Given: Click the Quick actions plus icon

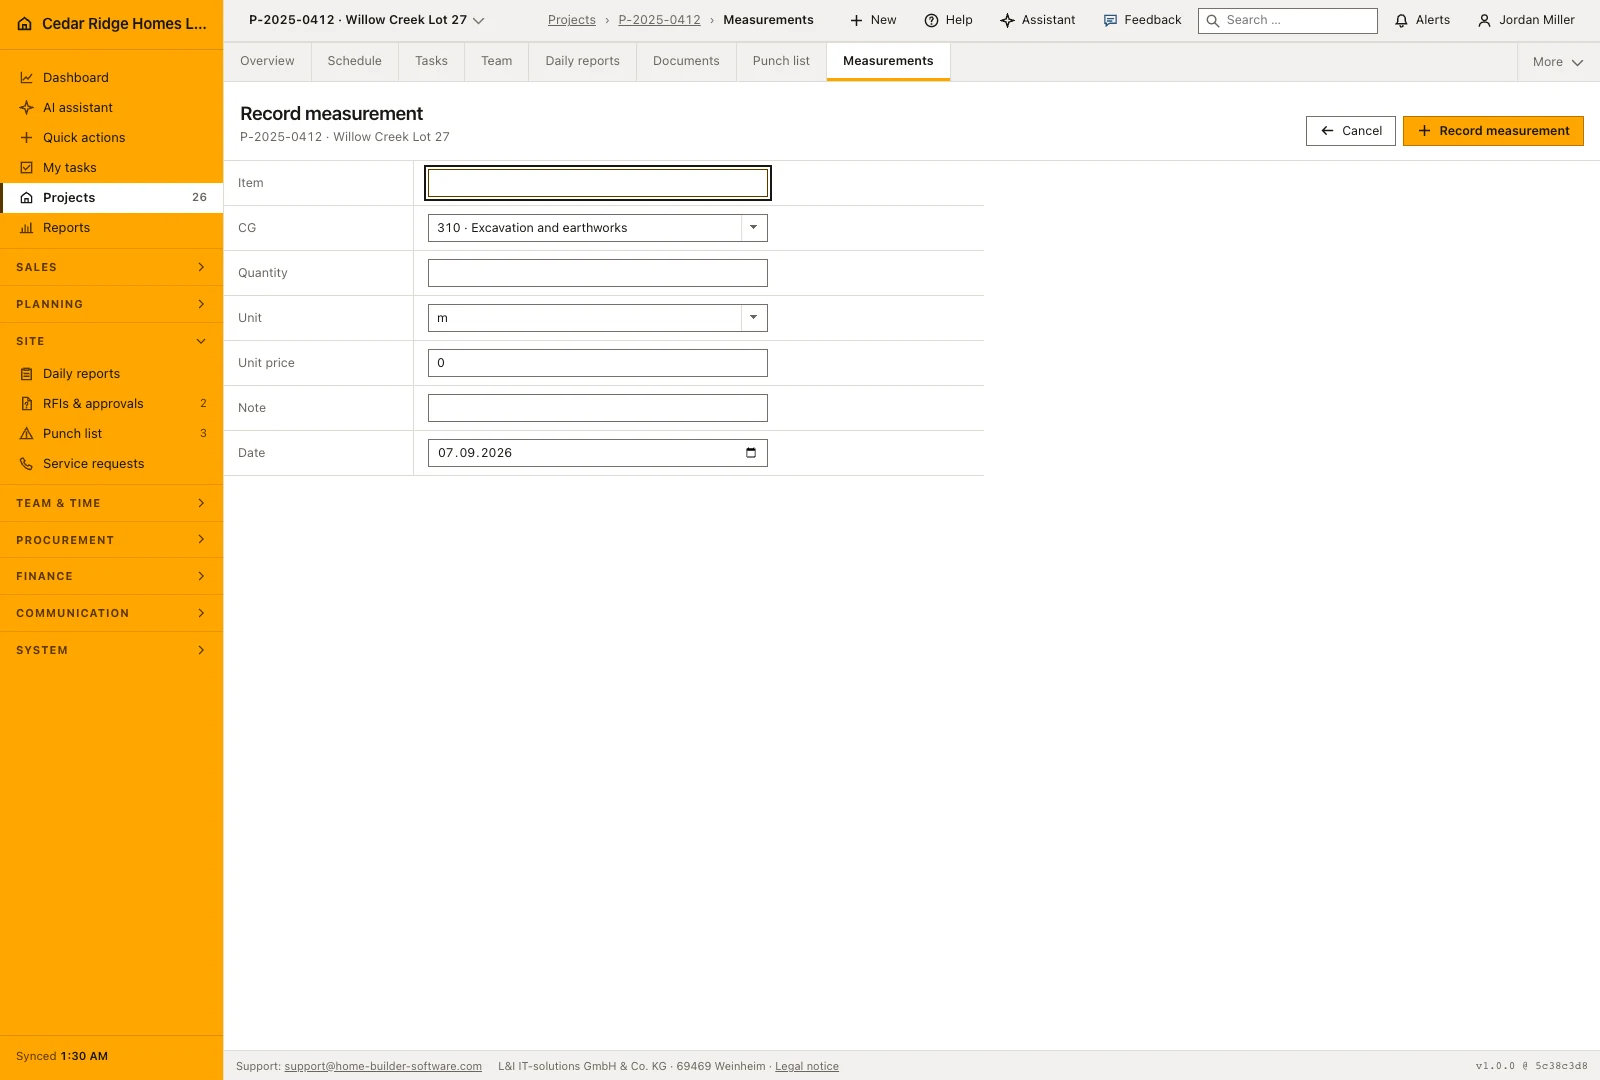Looking at the screenshot, I should (x=27, y=138).
